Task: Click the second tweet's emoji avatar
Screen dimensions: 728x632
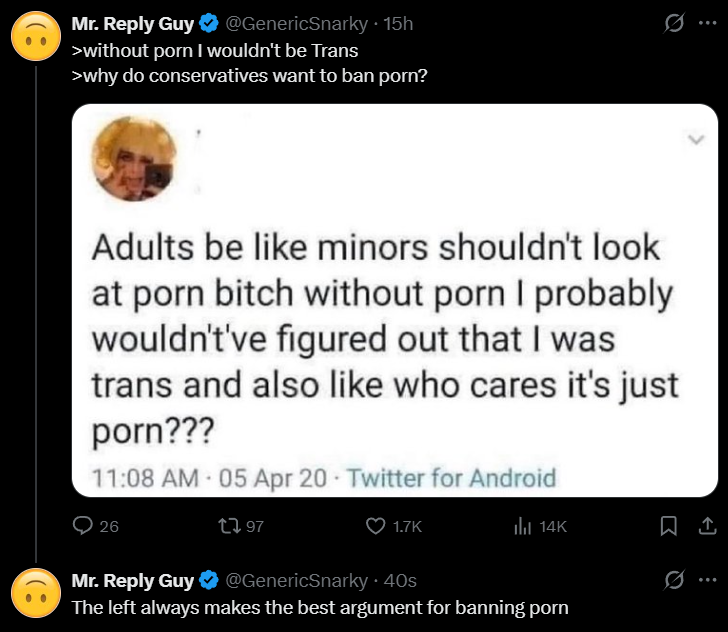Action: (x=32, y=592)
